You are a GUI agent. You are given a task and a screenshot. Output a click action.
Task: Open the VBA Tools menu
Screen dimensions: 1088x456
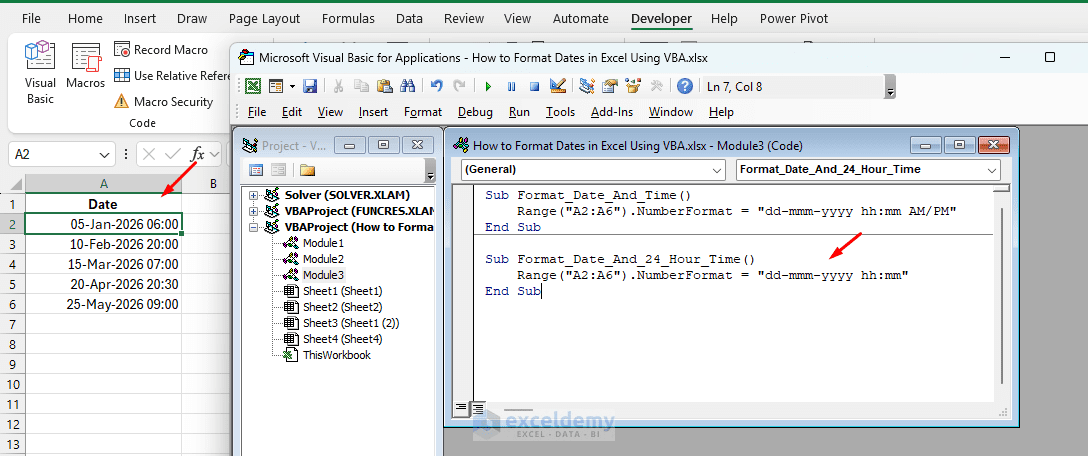coord(560,112)
